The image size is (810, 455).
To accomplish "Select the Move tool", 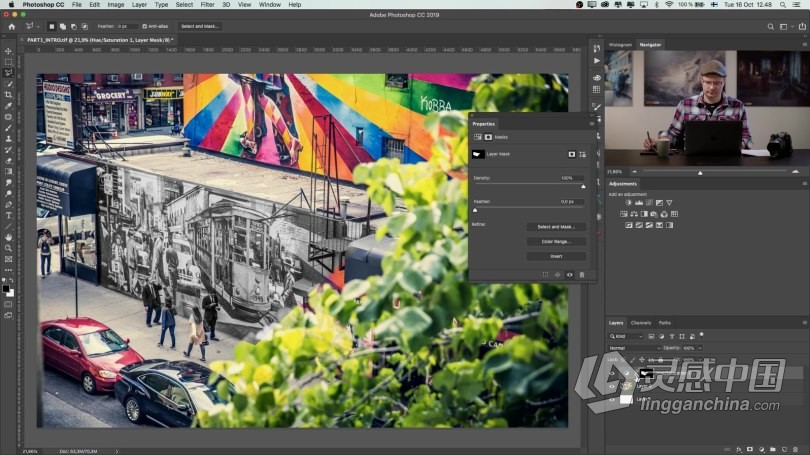I will click(8, 51).
